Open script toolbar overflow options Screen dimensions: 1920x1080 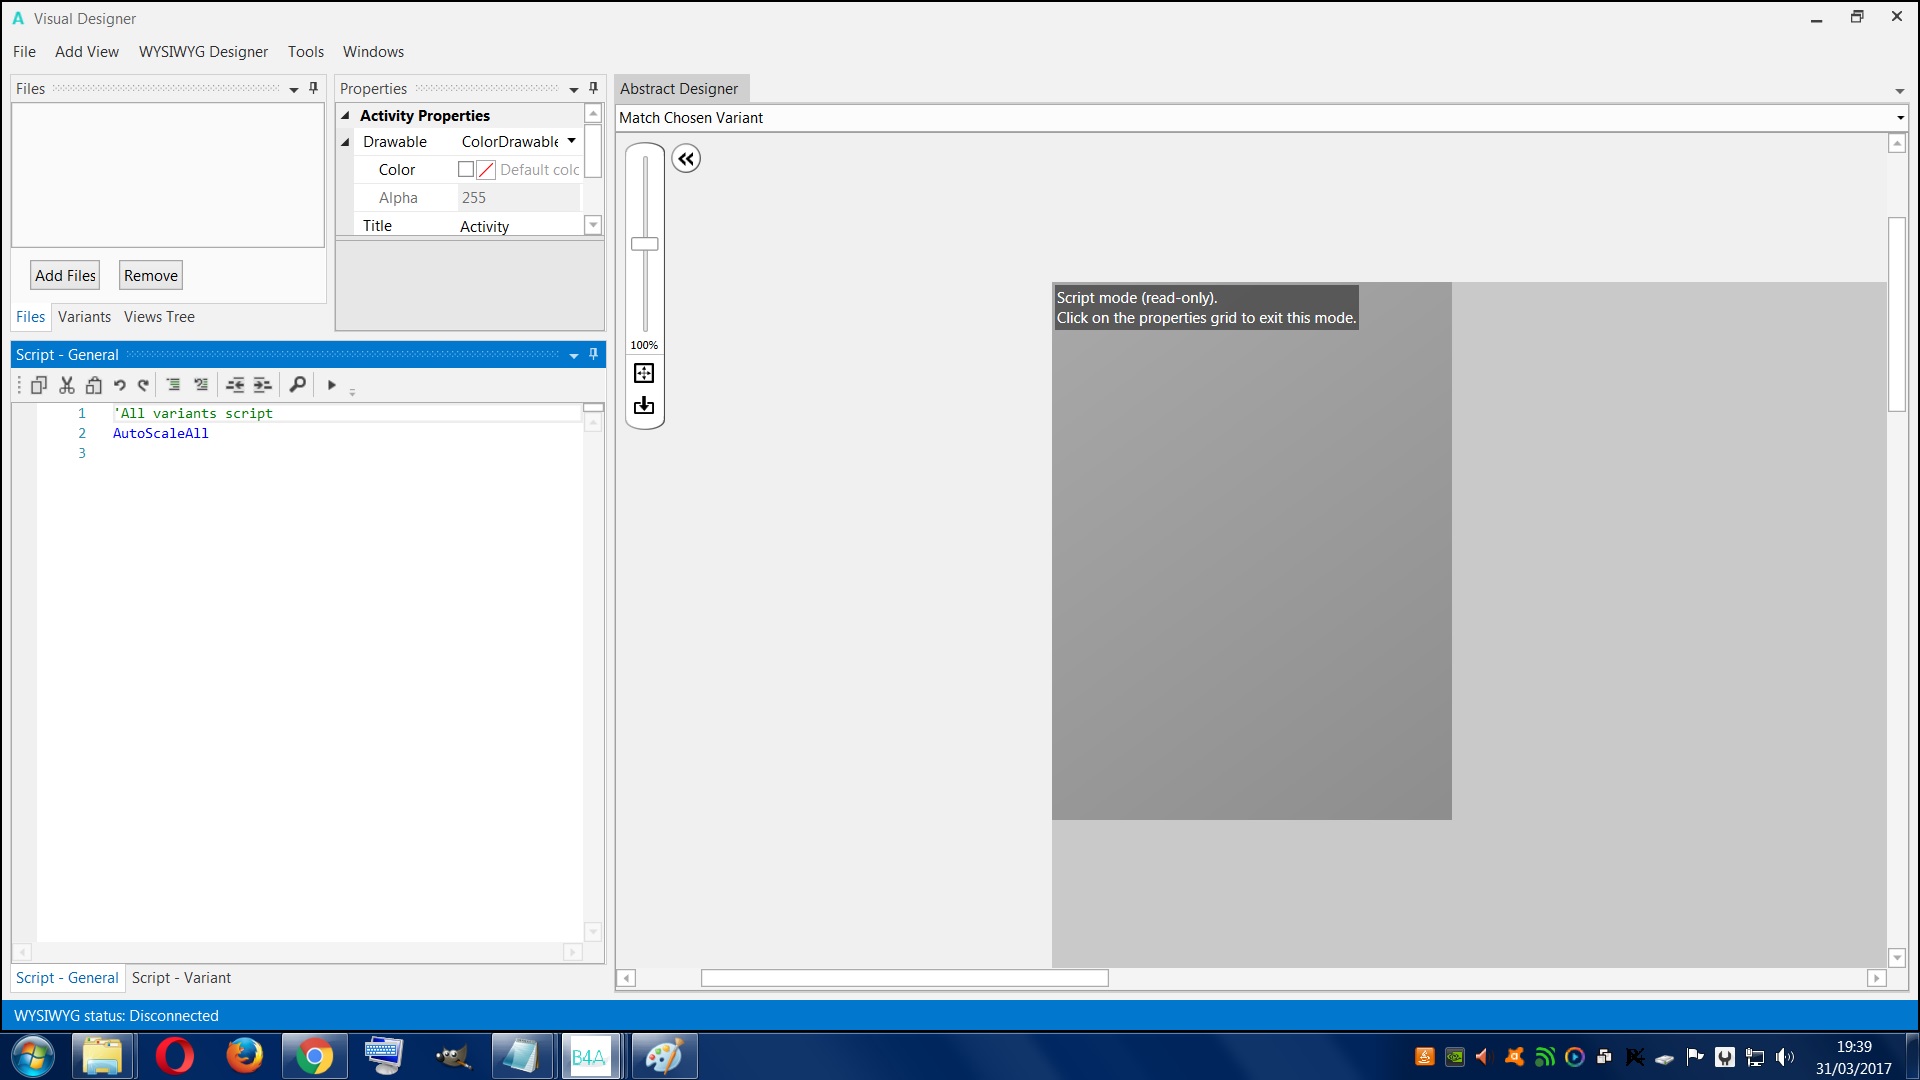[352, 391]
